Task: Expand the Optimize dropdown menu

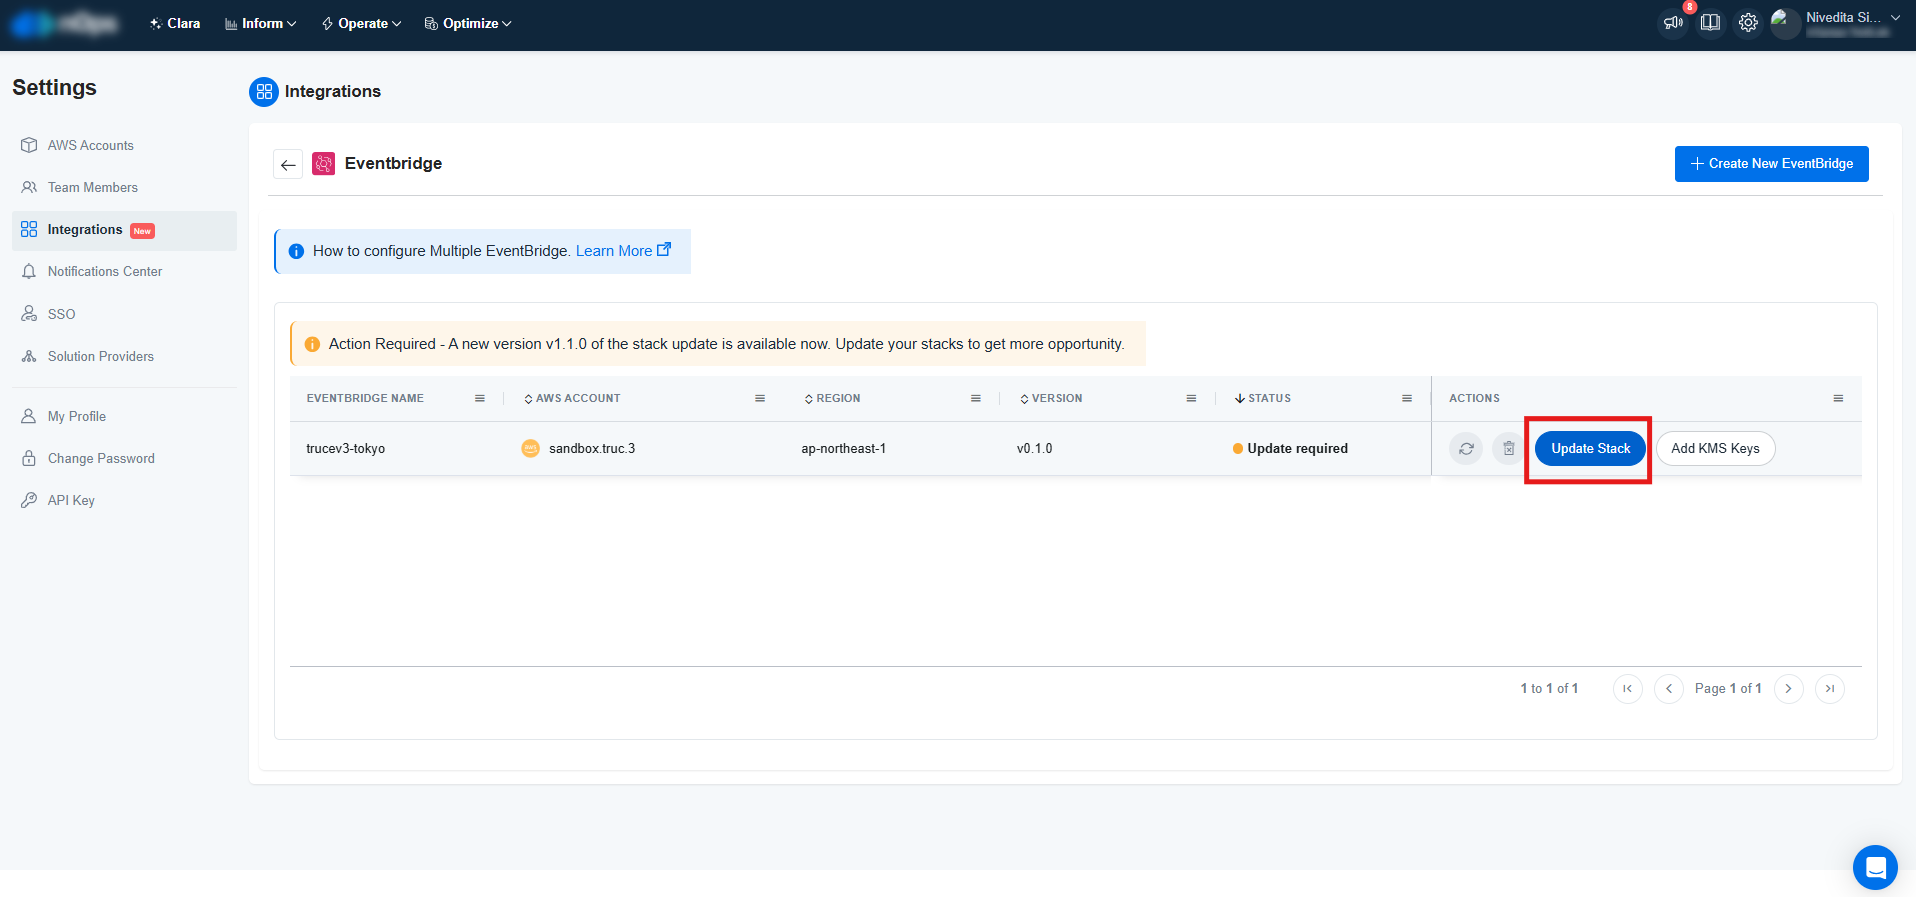Action: click(468, 24)
